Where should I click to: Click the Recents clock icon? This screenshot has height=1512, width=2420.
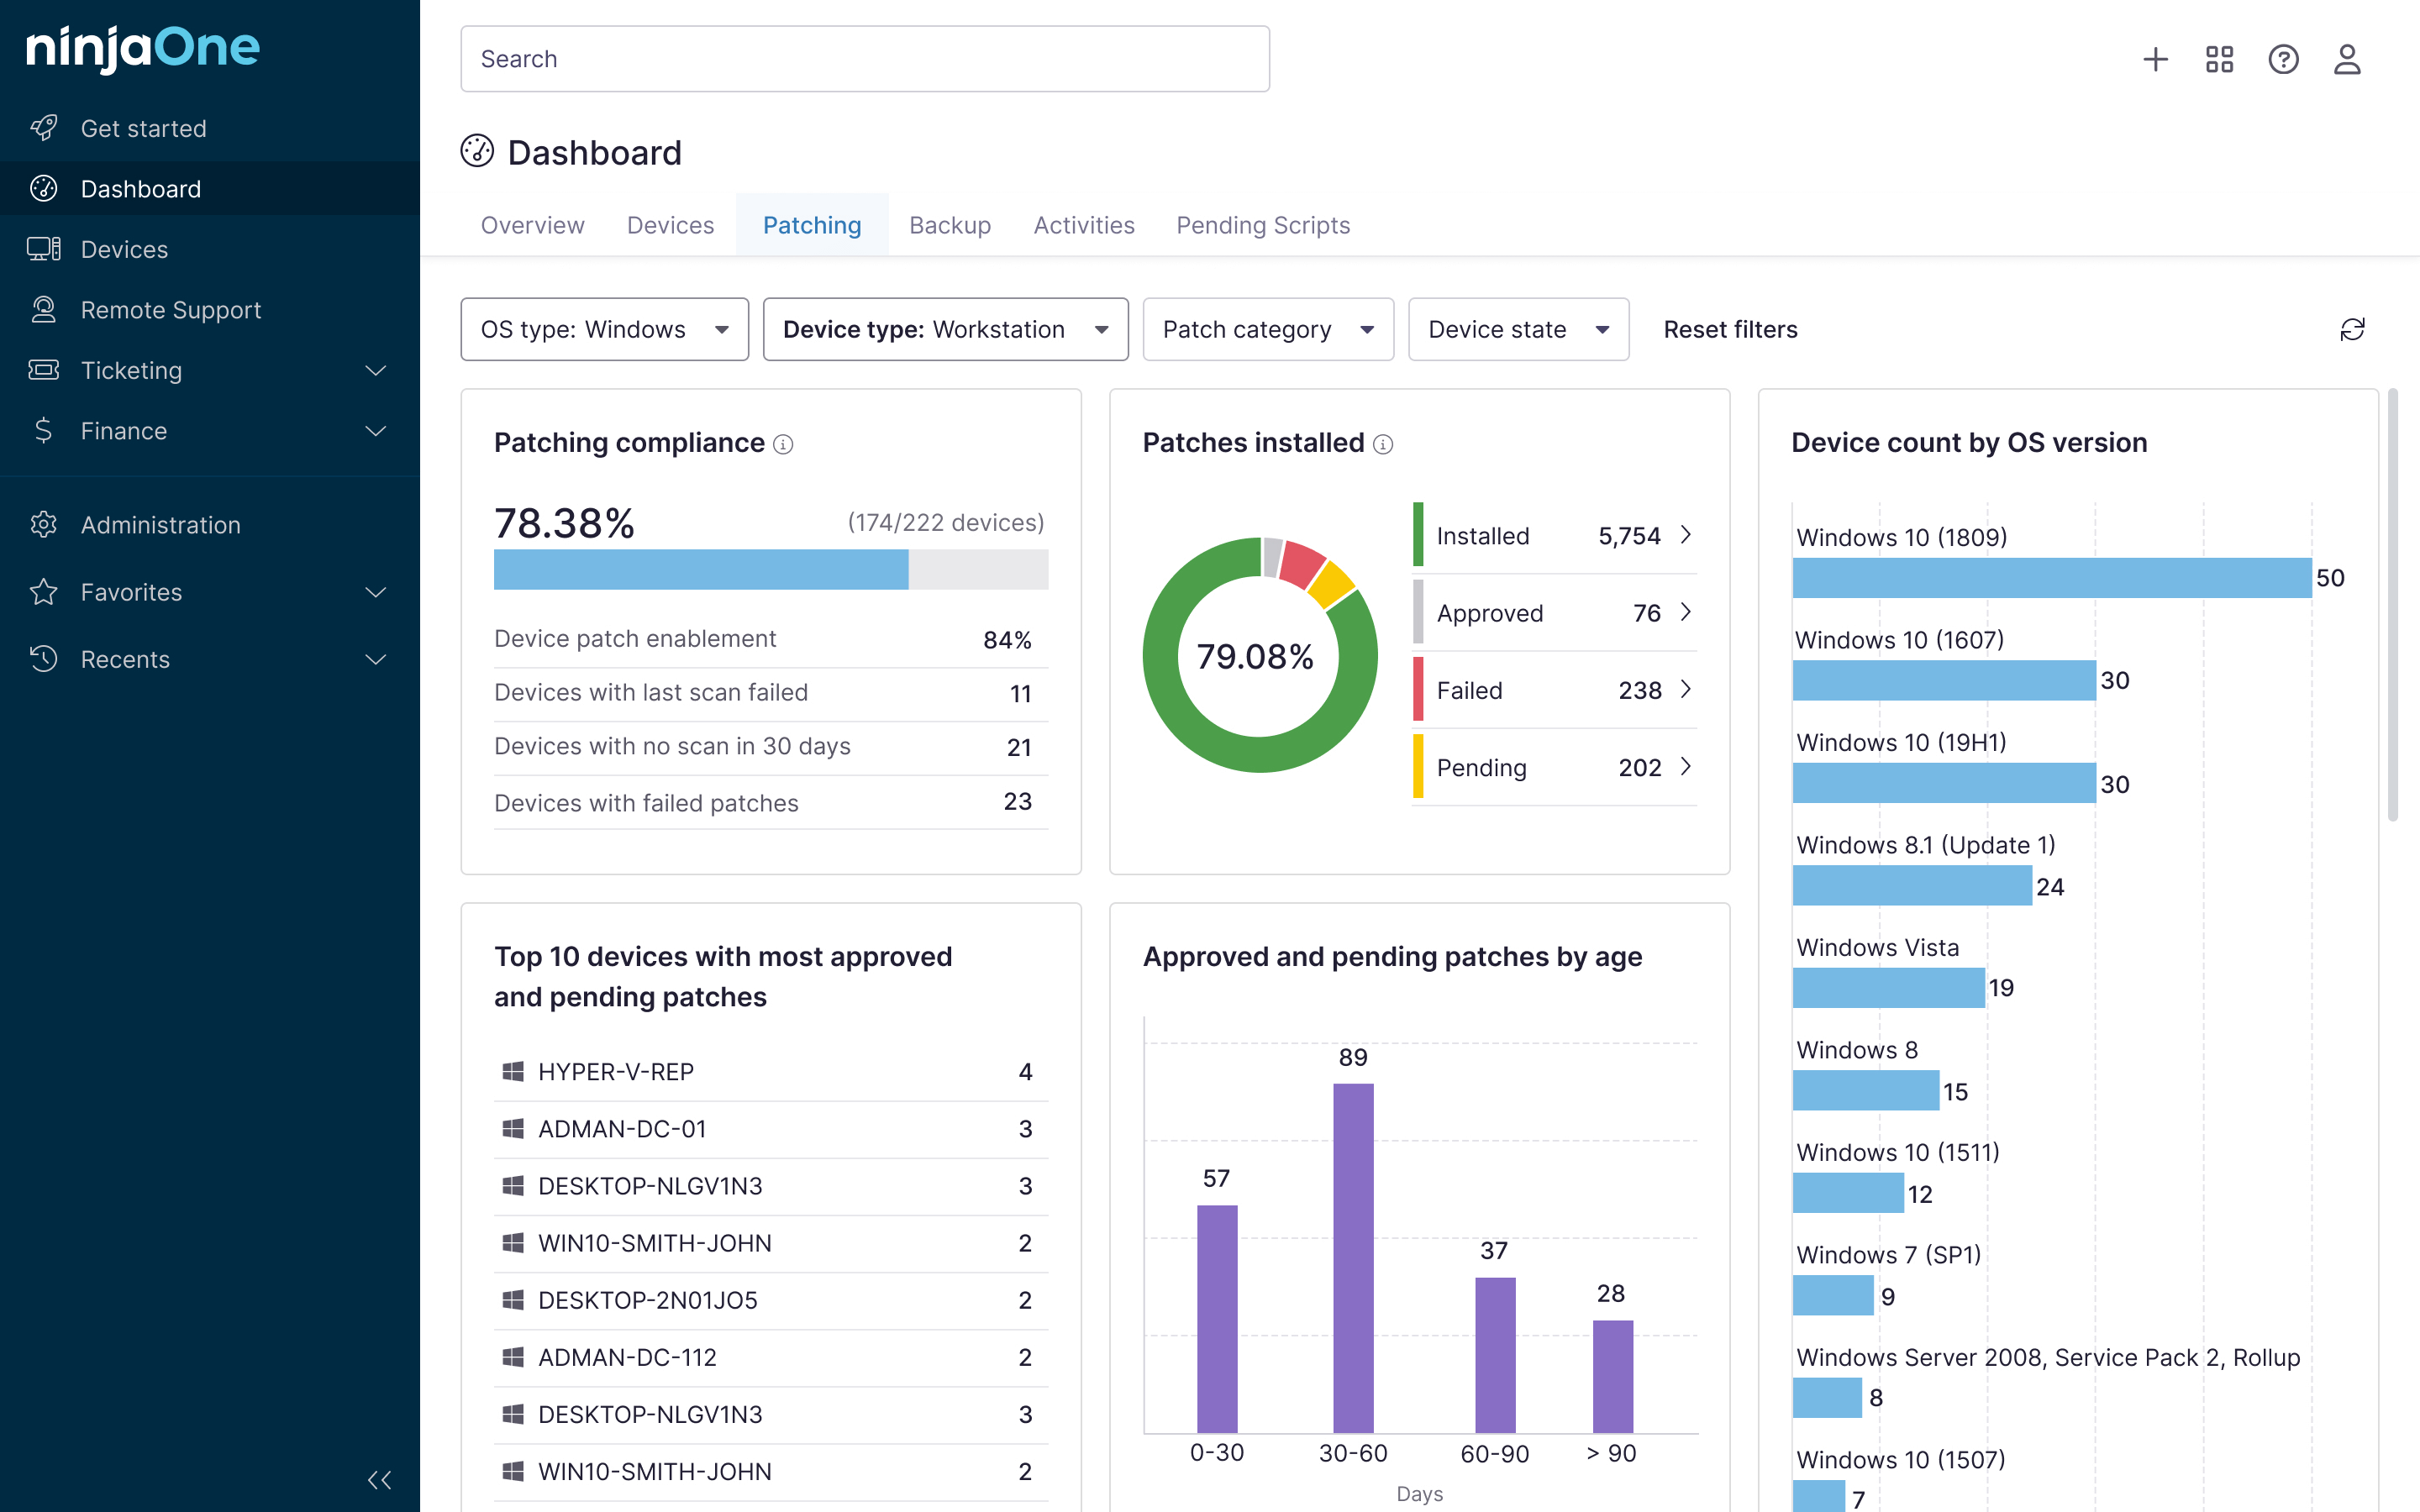click(x=44, y=659)
